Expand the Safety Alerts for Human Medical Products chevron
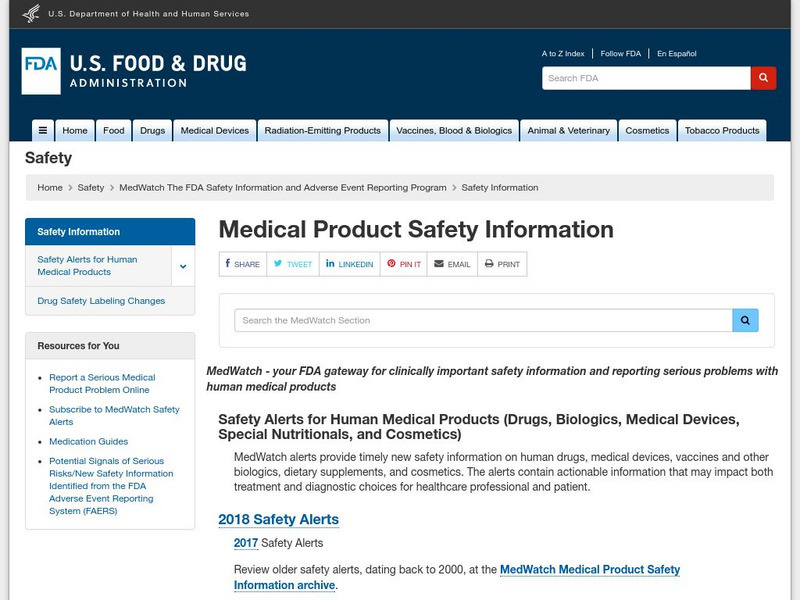 [x=182, y=265]
